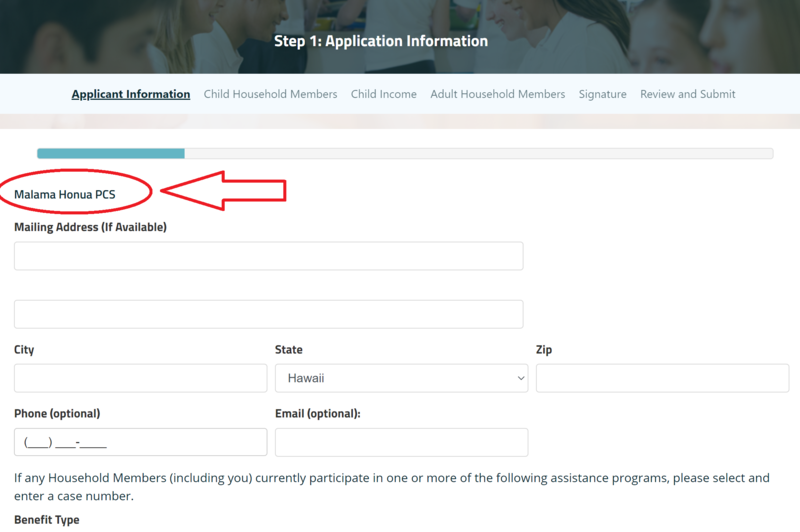800x532 pixels.
Task: Focus the first Mailing Address line field
Action: [x=268, y=256]
